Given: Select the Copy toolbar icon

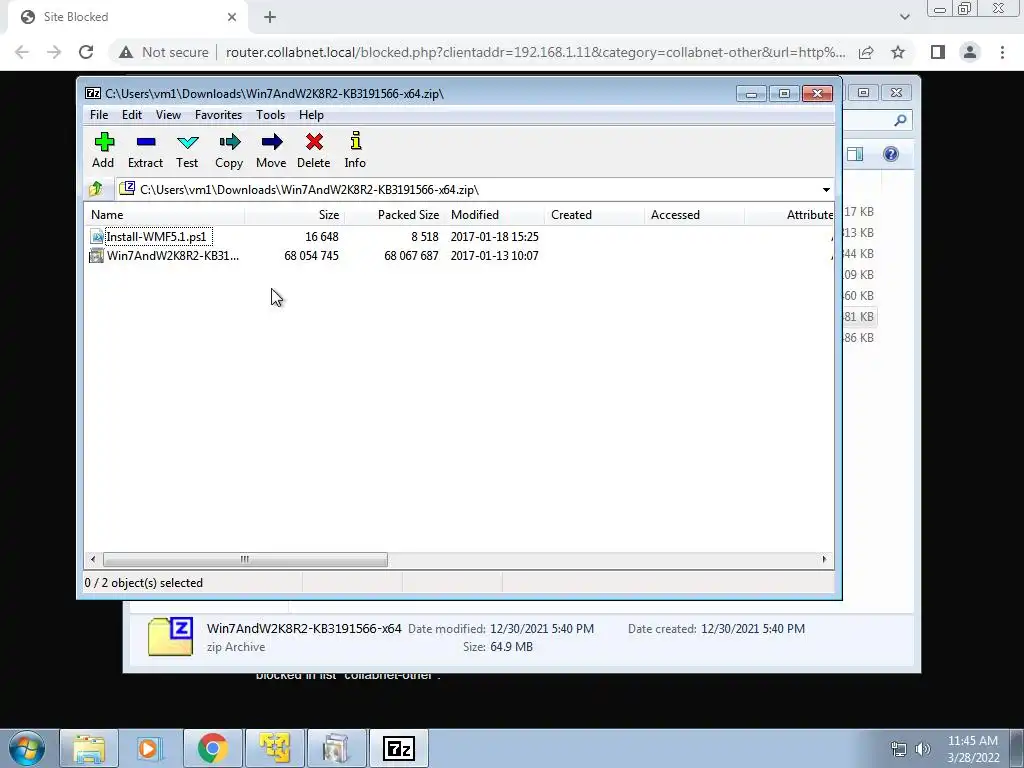Looking at the screenshot, I should point(229,150).
